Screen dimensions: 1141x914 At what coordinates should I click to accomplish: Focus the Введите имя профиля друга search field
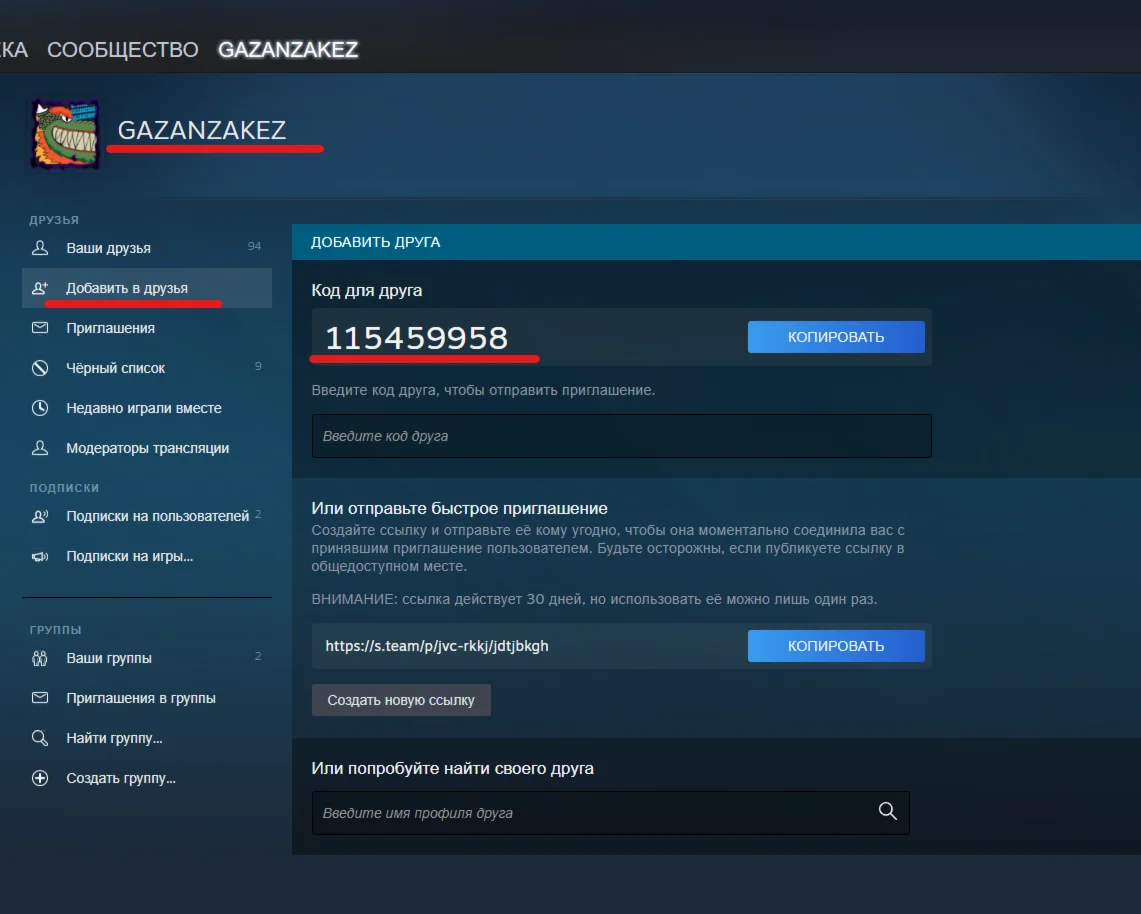[x=611, y=813]
